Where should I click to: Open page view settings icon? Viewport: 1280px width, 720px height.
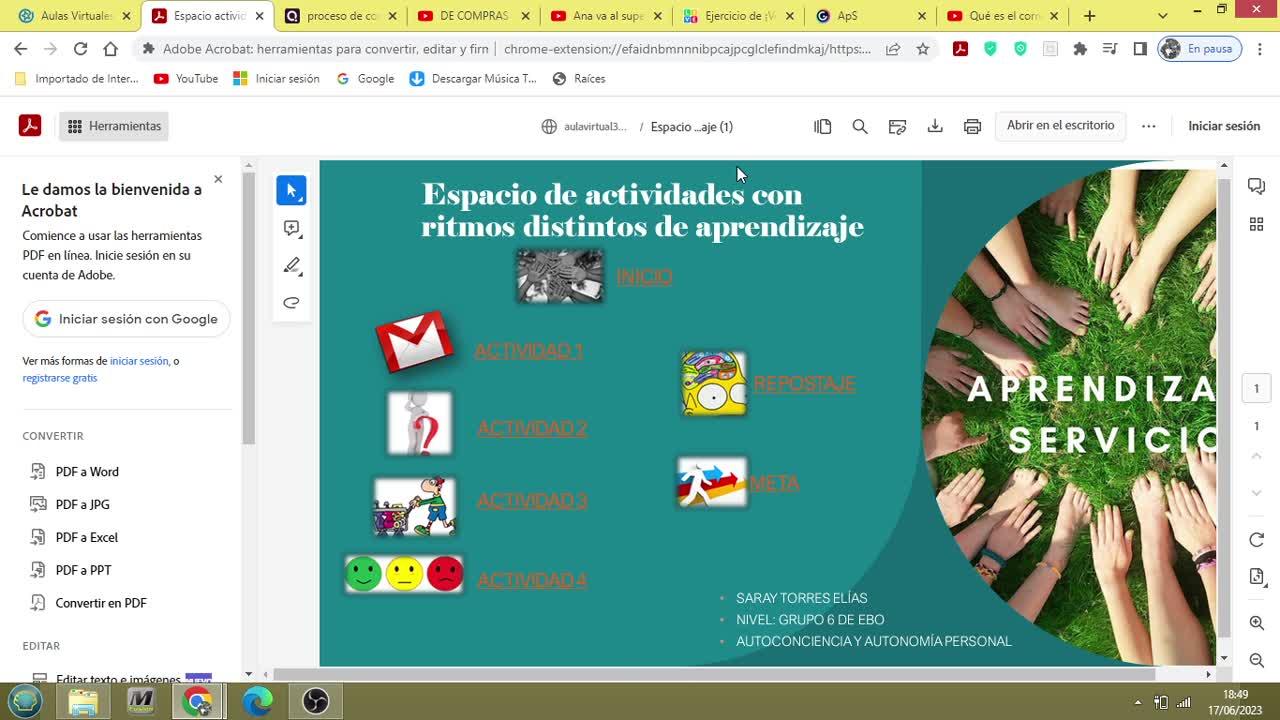tap(823, 126)
